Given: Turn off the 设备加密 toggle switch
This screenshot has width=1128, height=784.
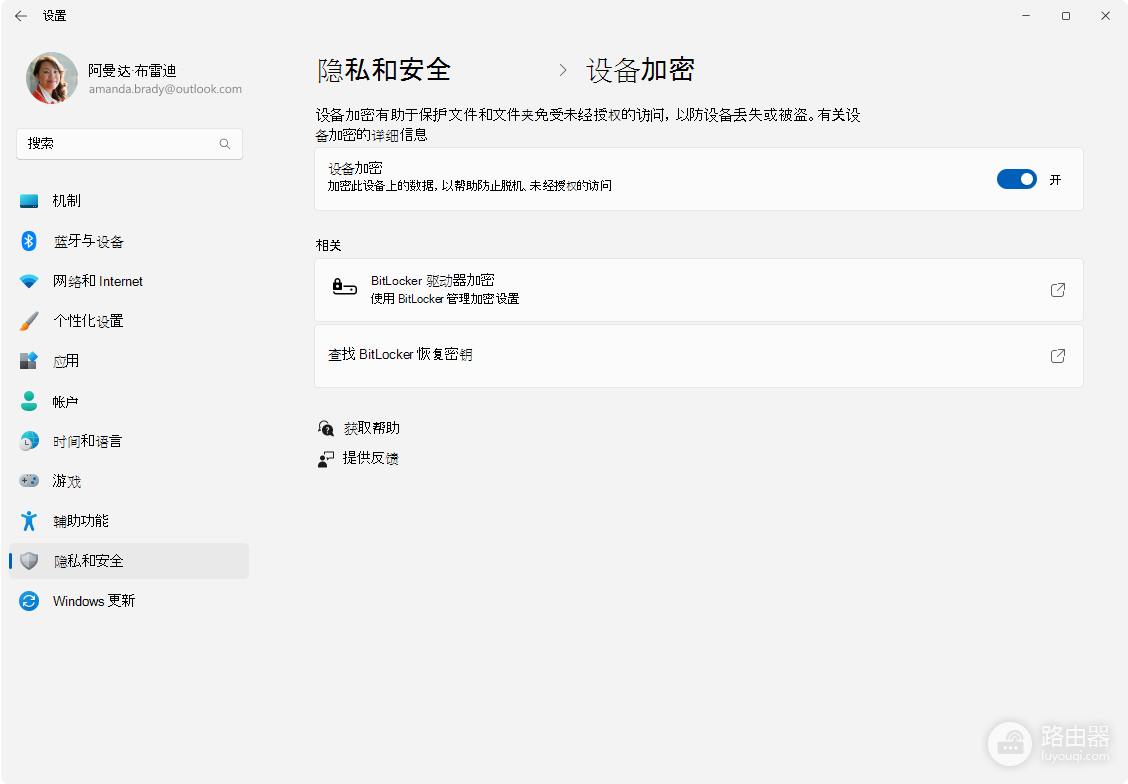Looking at the screenshot, I should pyautogui.click(x=1016, y=179).
